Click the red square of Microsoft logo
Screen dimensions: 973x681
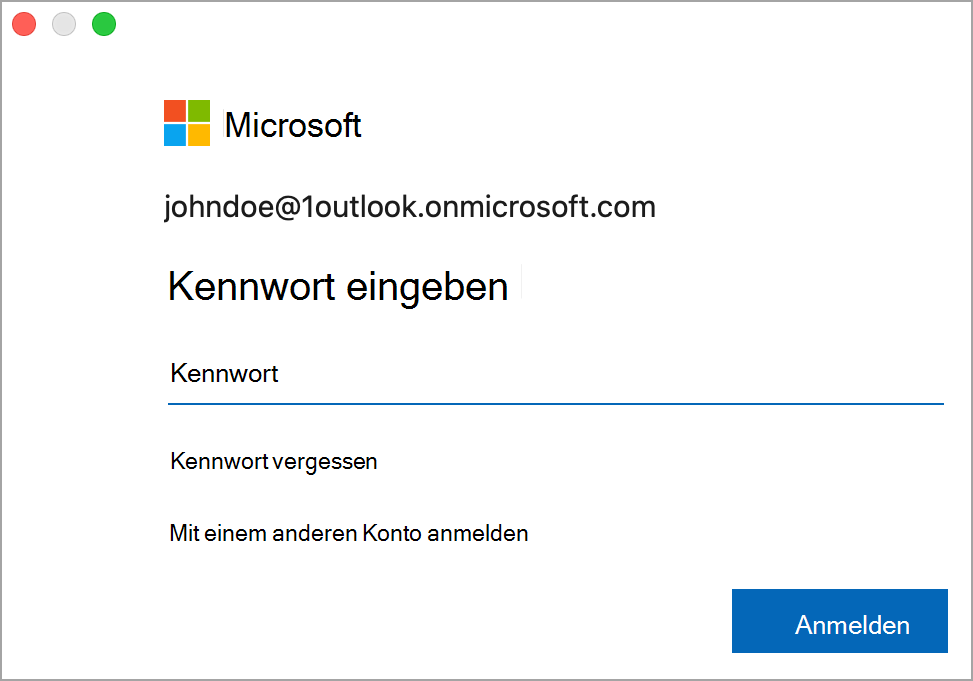[175, 110]
